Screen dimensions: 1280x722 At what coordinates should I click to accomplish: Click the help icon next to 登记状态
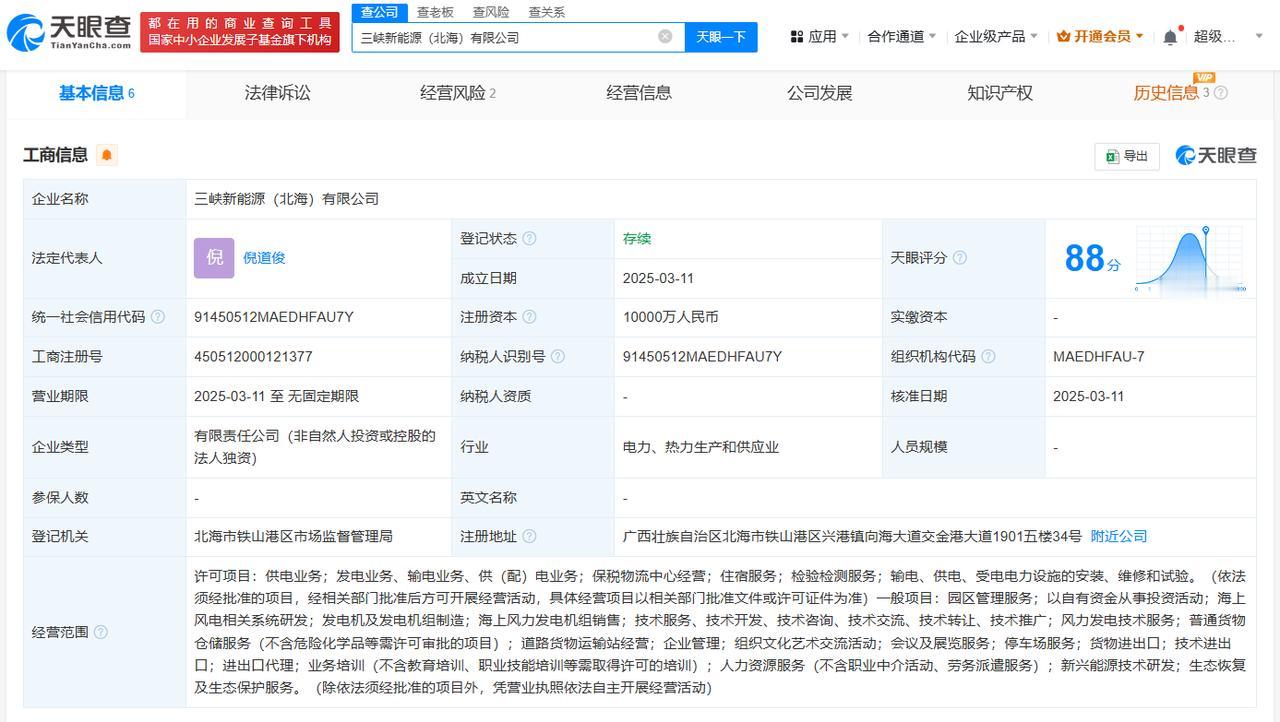click(529, 239)
